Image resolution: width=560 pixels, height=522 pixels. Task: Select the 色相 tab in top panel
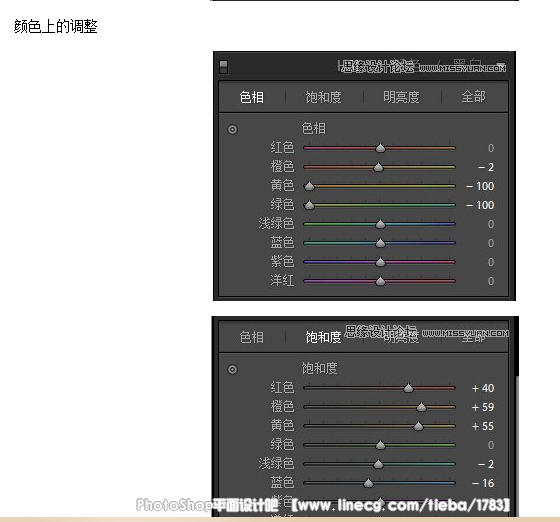click(251, 97)
